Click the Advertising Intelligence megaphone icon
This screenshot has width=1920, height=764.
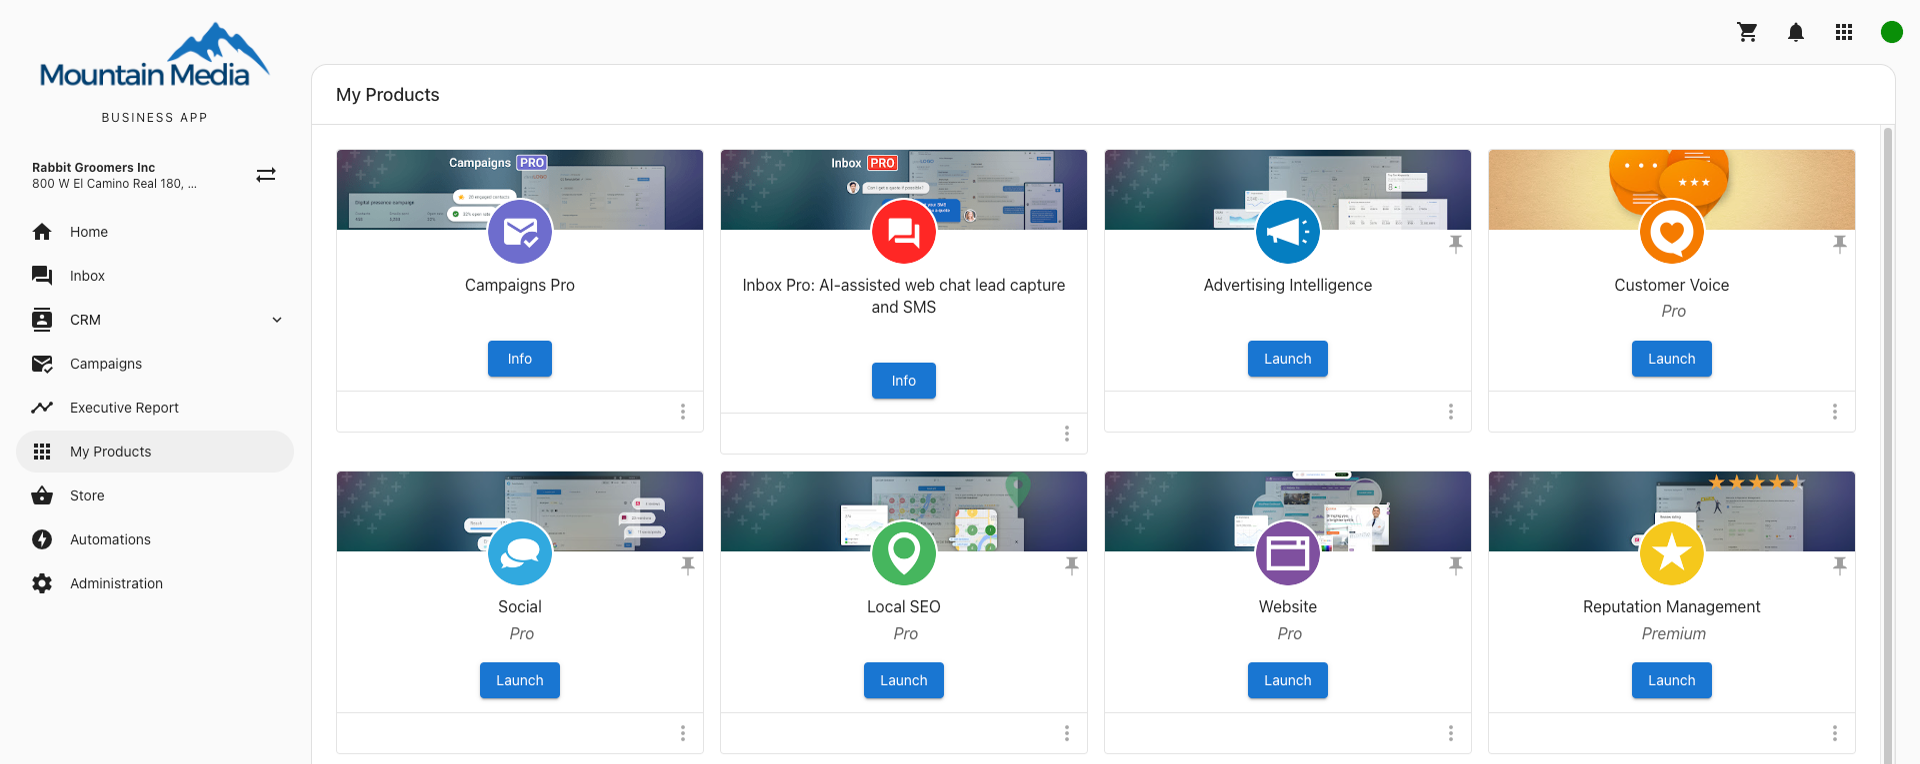coord(1287,232)
